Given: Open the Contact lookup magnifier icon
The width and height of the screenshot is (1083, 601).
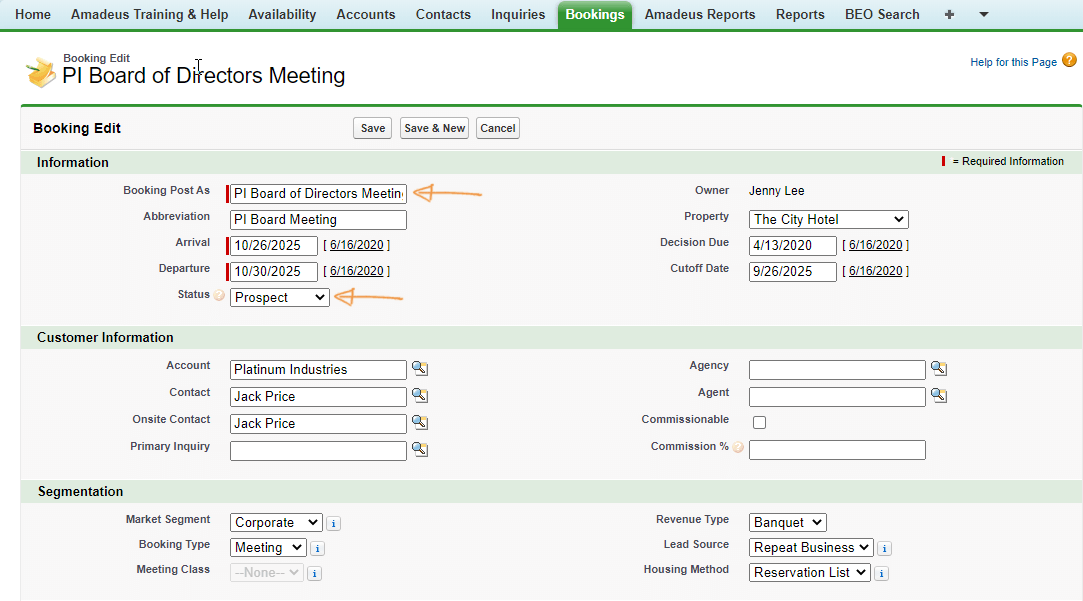Looking at the screenshot, I should [x=420, y=396].
